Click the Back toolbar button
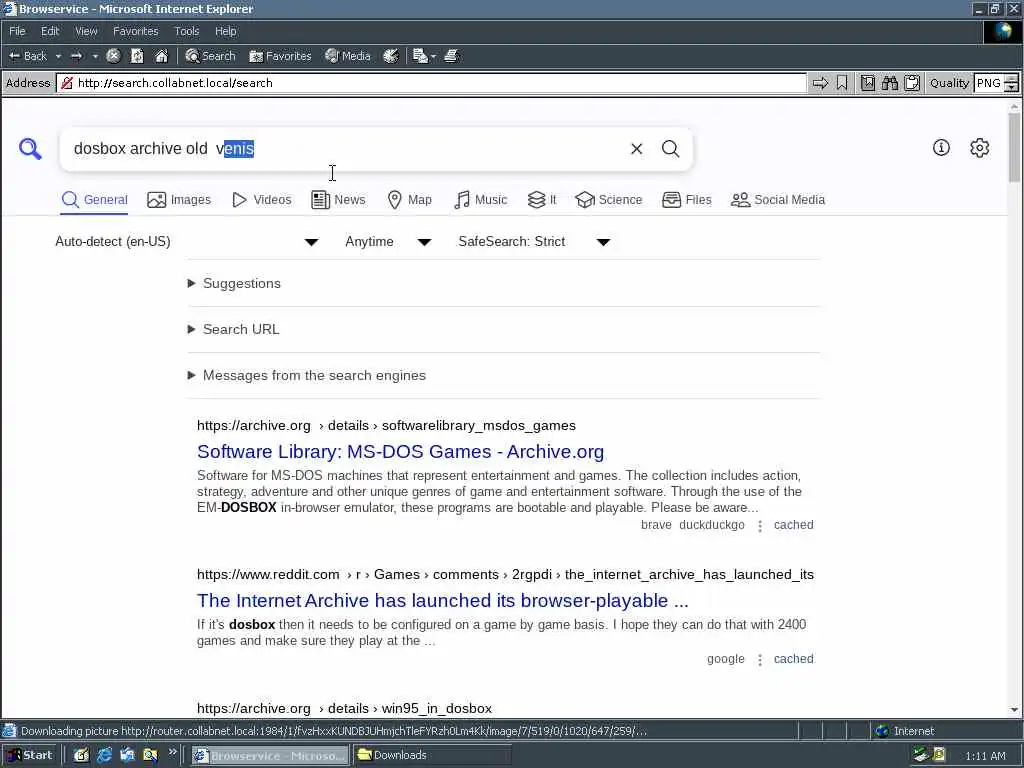The height and width of the screenshot is (768, 1024). click(27, 56)
